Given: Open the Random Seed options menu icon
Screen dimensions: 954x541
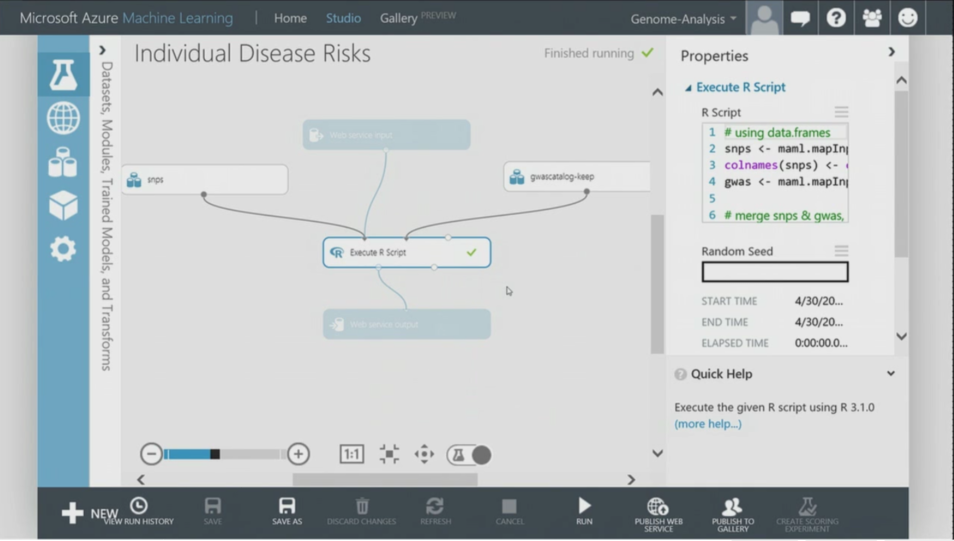Looking at the screenshot, I should click(x=841, y=251).
